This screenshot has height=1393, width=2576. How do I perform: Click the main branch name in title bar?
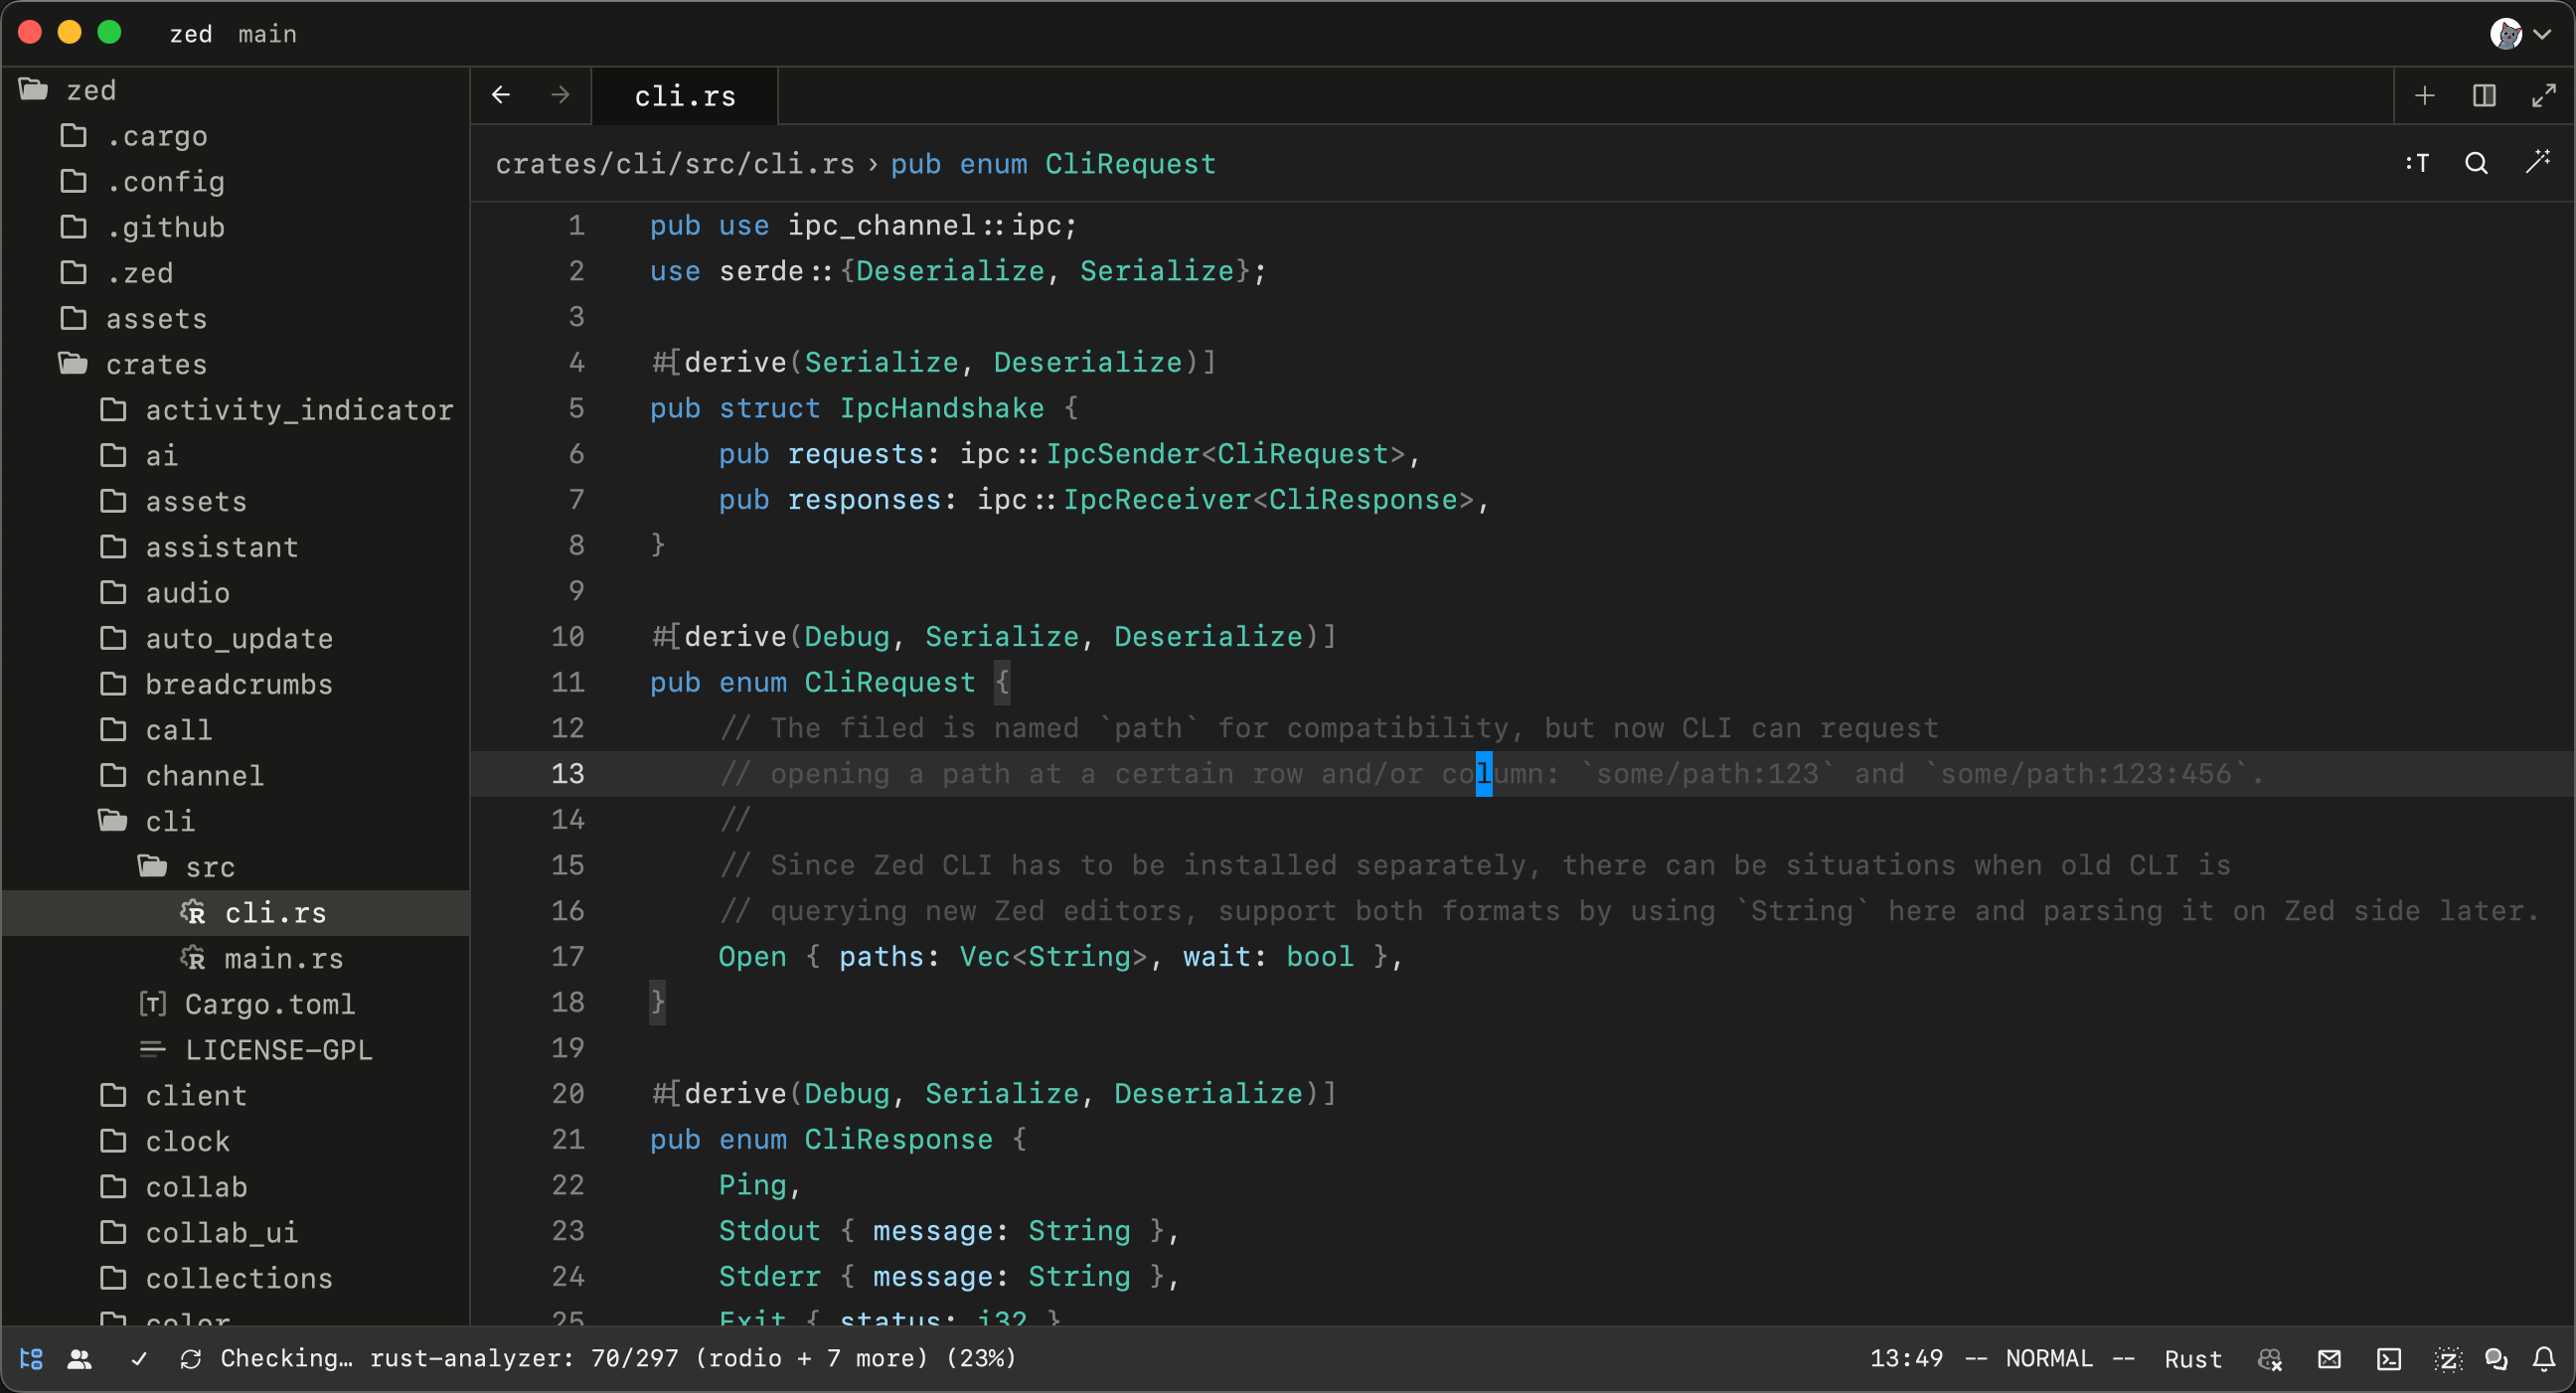[267, 34]
